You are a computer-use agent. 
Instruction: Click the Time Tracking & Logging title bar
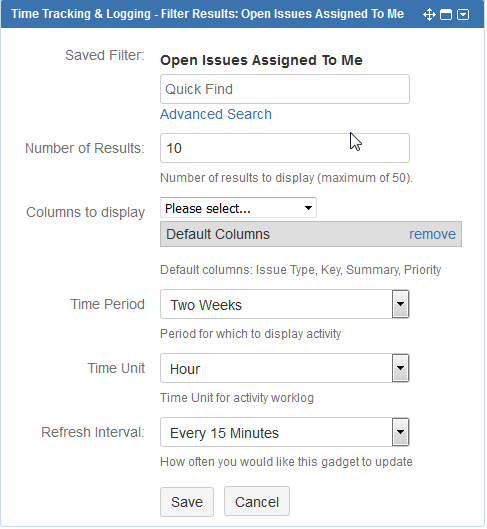click(208, 14)
